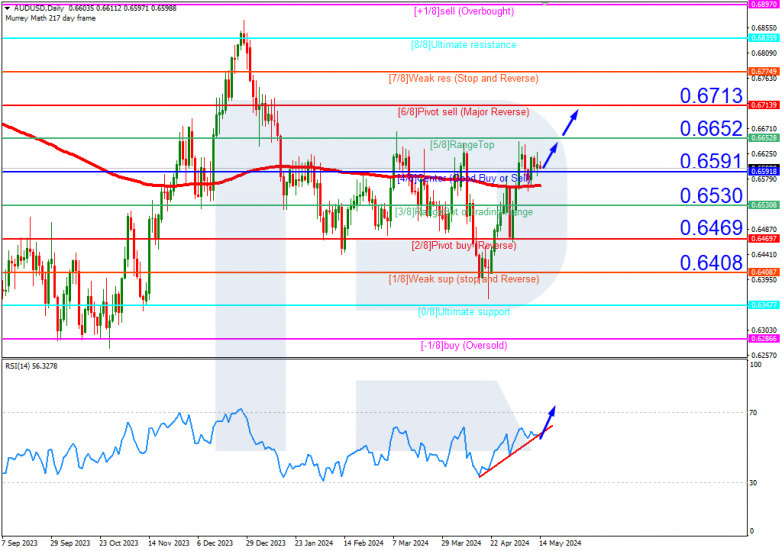Screen dimensions: 782x551
Task: Click the 7 Mar 2024 date label
Action: point(410,543)
